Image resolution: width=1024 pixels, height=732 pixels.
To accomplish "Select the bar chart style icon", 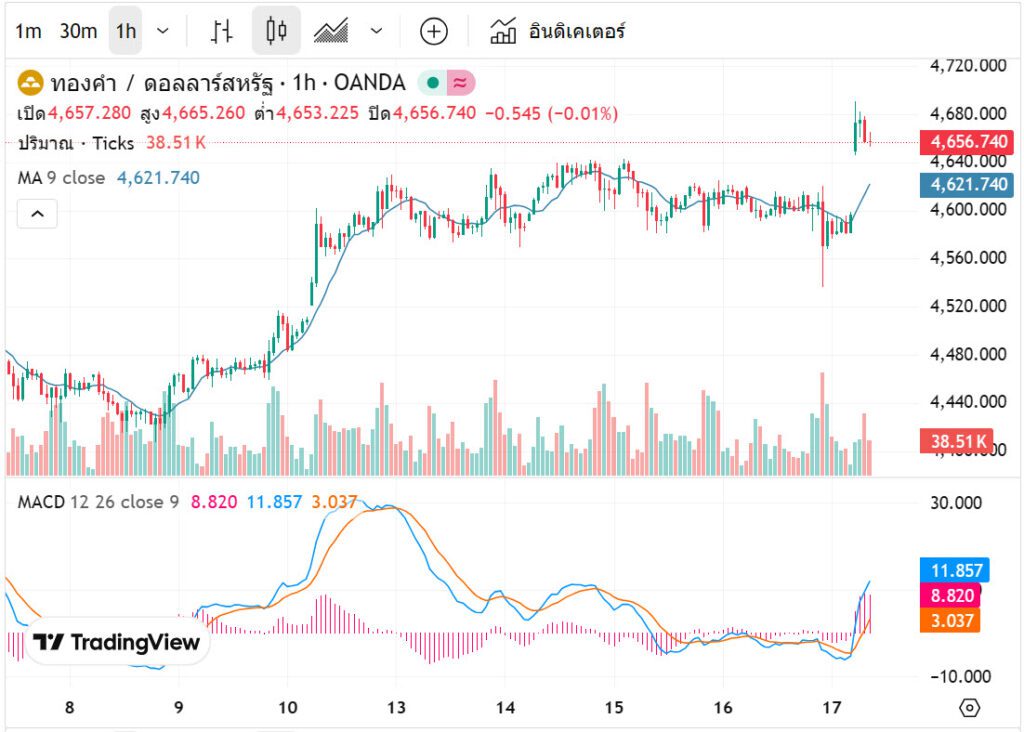I will pos(222,31).
